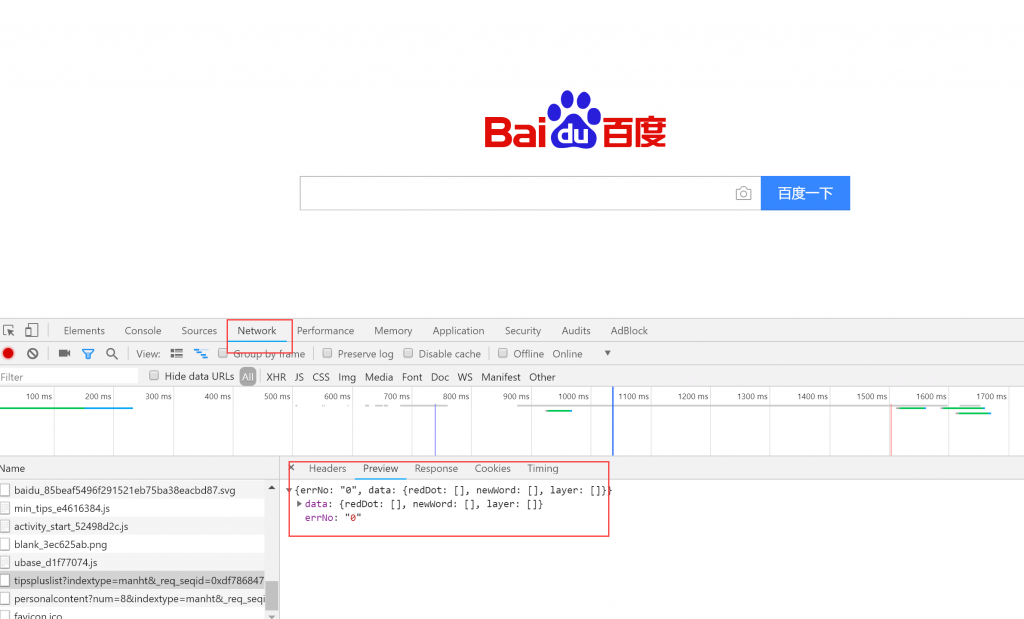
Task: Open the Elements tab
Action: coord(84,330)
